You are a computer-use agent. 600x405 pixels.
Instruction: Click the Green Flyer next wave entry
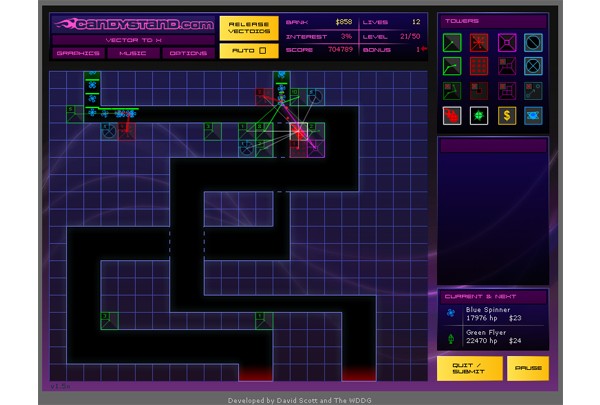click(x=493, y=337)
